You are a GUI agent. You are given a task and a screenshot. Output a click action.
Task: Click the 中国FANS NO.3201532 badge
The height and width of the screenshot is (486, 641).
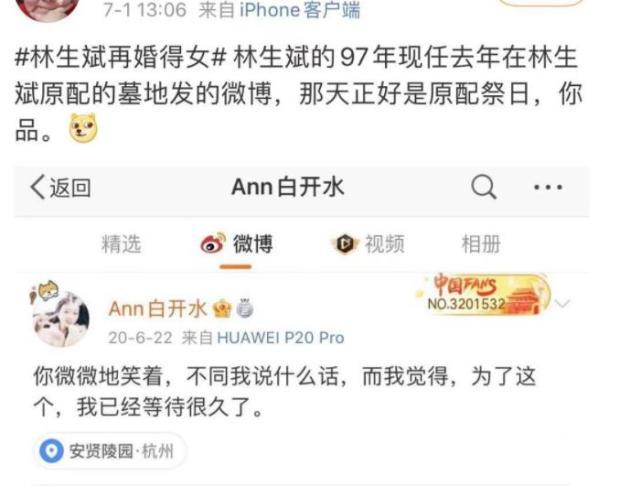click(x=484, y=294)
